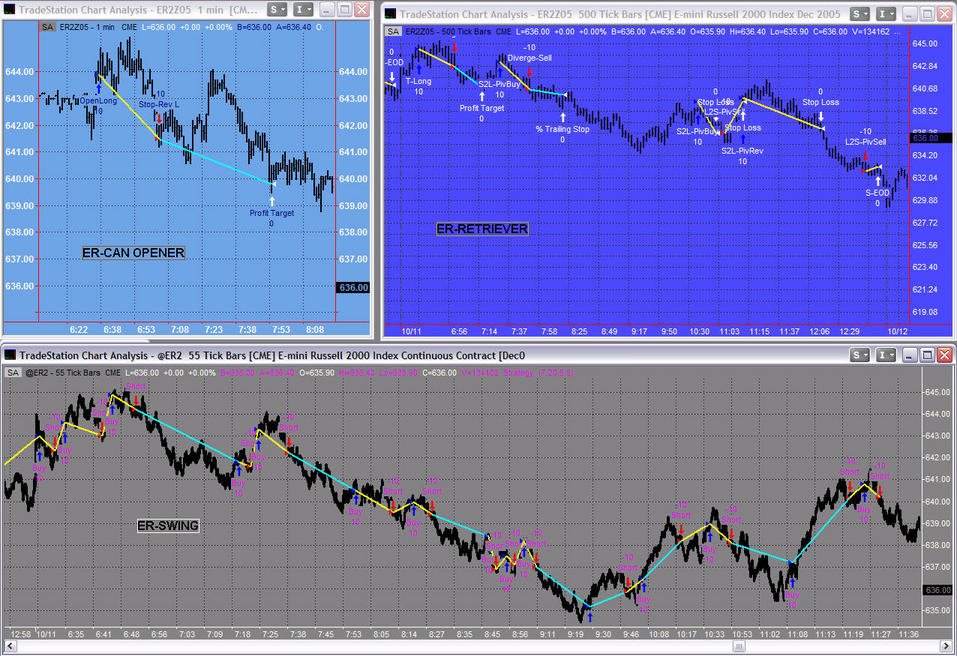Image resolution: width=957 pixels, height=656 pixels.
Task: Click the SA badge in the 500 Tick Bars chart
Action: [x=394, y=32]
